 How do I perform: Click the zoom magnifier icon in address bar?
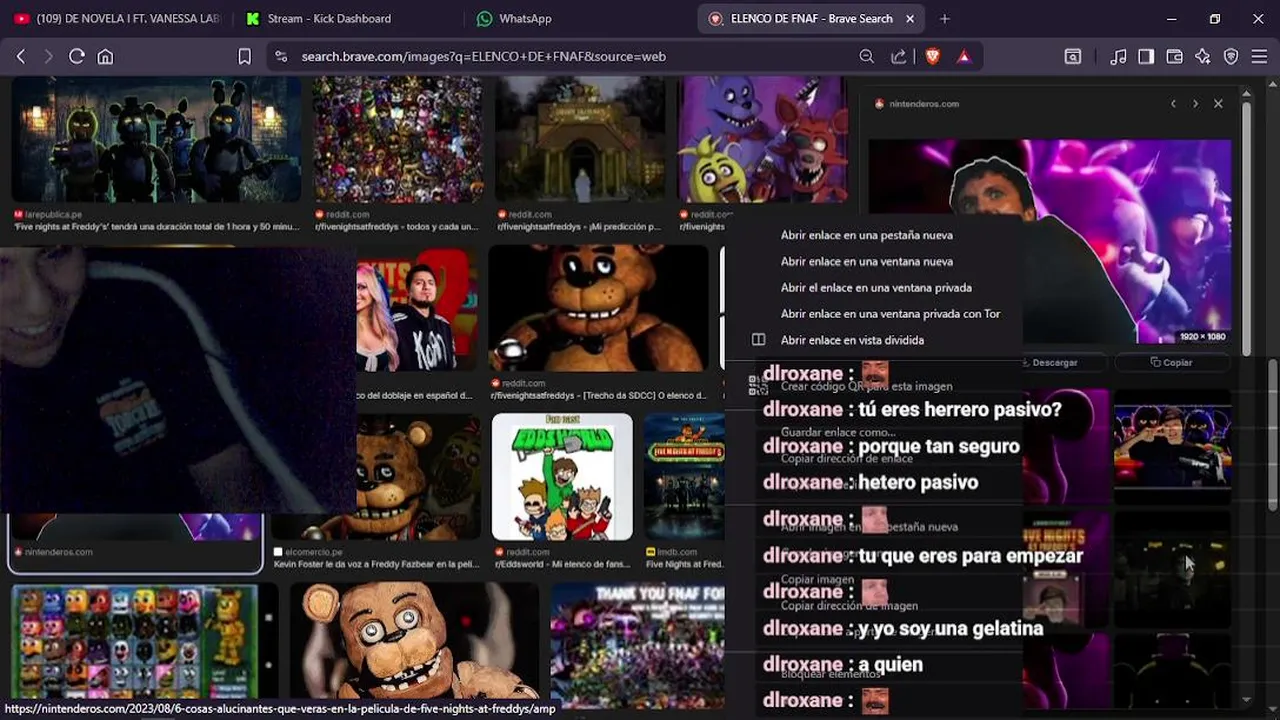[x=867, y=57]
